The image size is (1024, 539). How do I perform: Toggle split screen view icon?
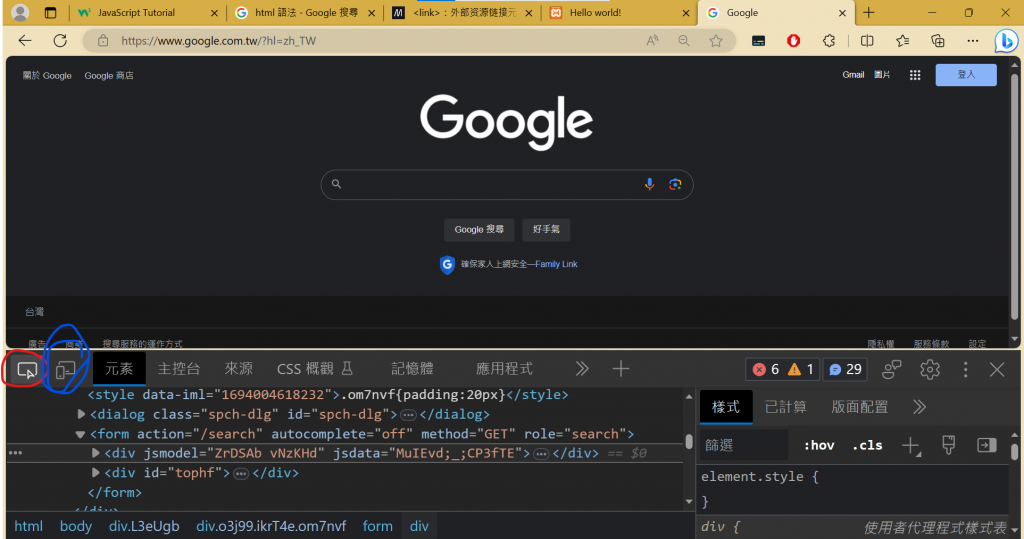[867, 41]
